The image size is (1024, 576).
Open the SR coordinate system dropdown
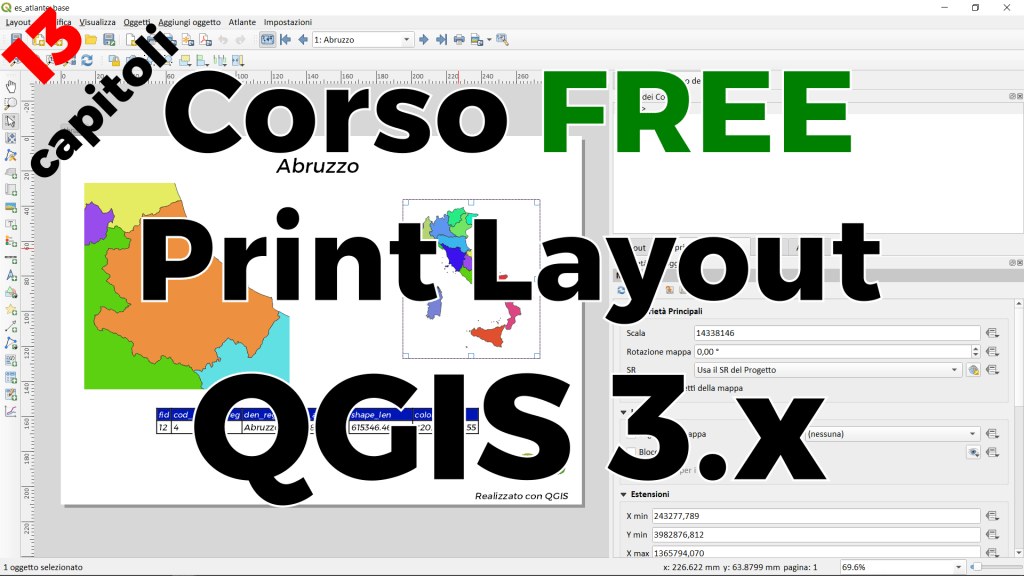tap(827, 370)
